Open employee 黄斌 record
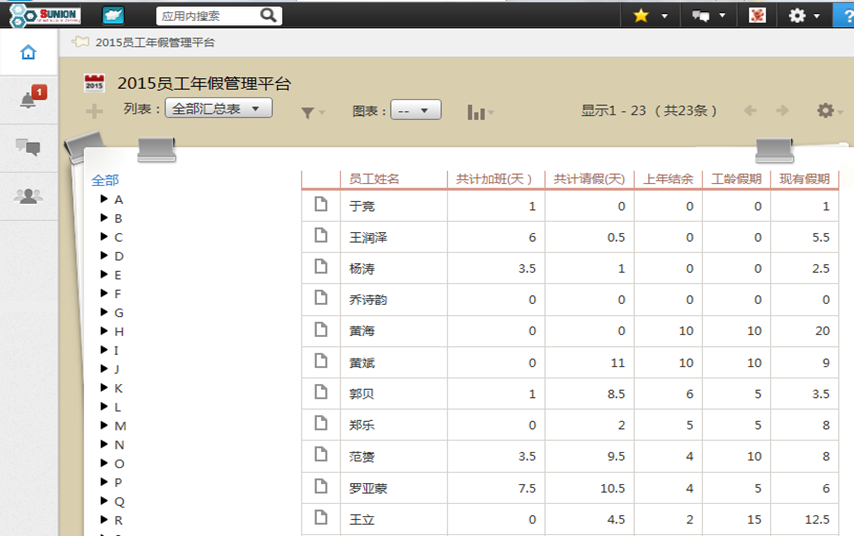This screenshot has width=854, height=536. tap(362, 362)
